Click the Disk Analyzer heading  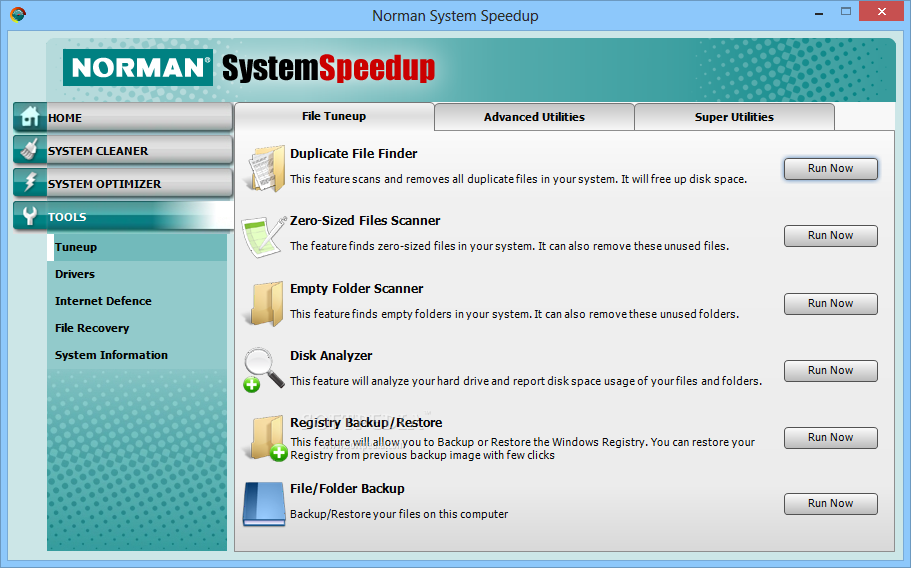pyautogui.click(x=331, y=355)
